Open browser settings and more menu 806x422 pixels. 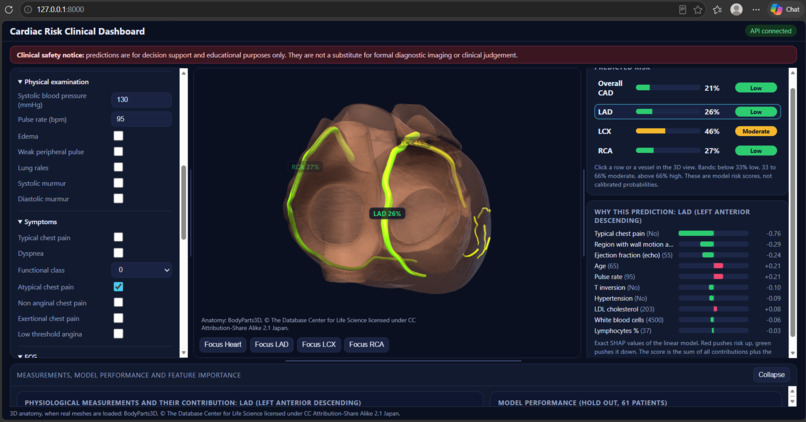click(756, 9)
